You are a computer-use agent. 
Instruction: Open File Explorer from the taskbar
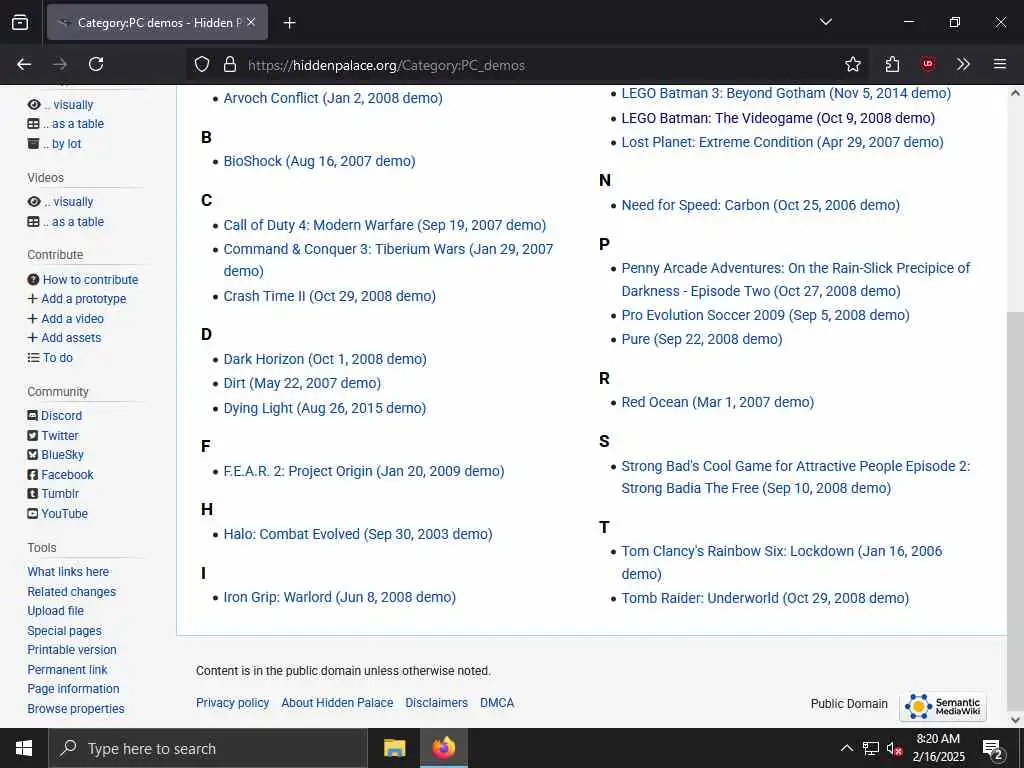coord(394,748)
